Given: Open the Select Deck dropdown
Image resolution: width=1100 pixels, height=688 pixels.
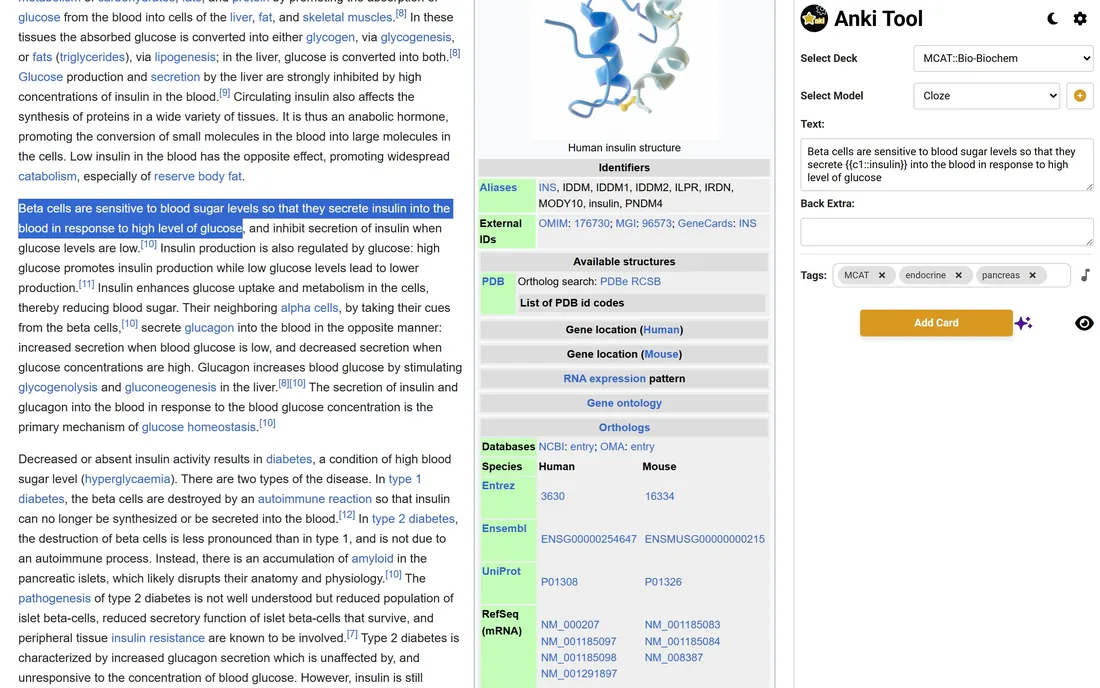Looking at the screenshot, I should click(x=1003, y=58).
